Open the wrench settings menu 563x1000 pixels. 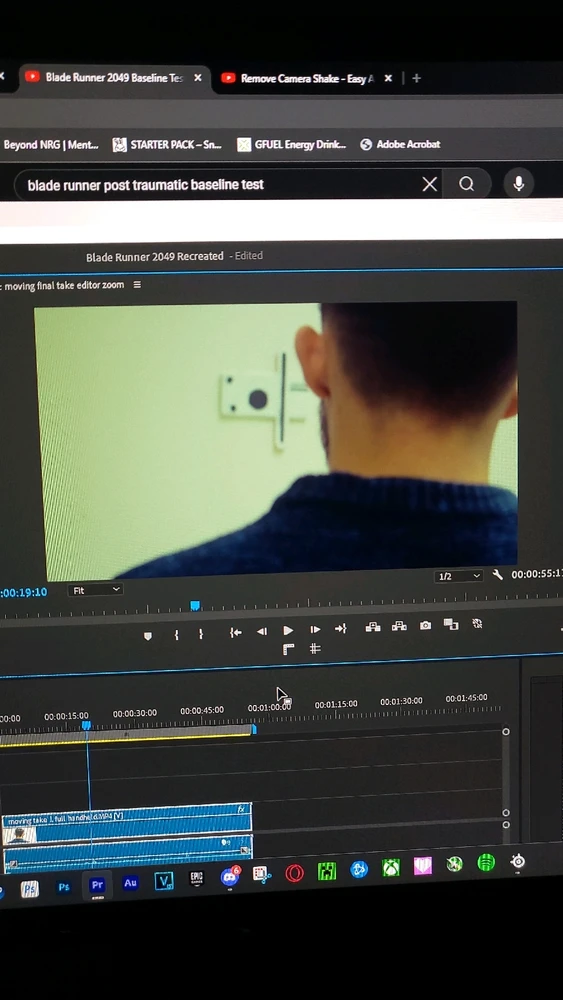coord(498,575)
